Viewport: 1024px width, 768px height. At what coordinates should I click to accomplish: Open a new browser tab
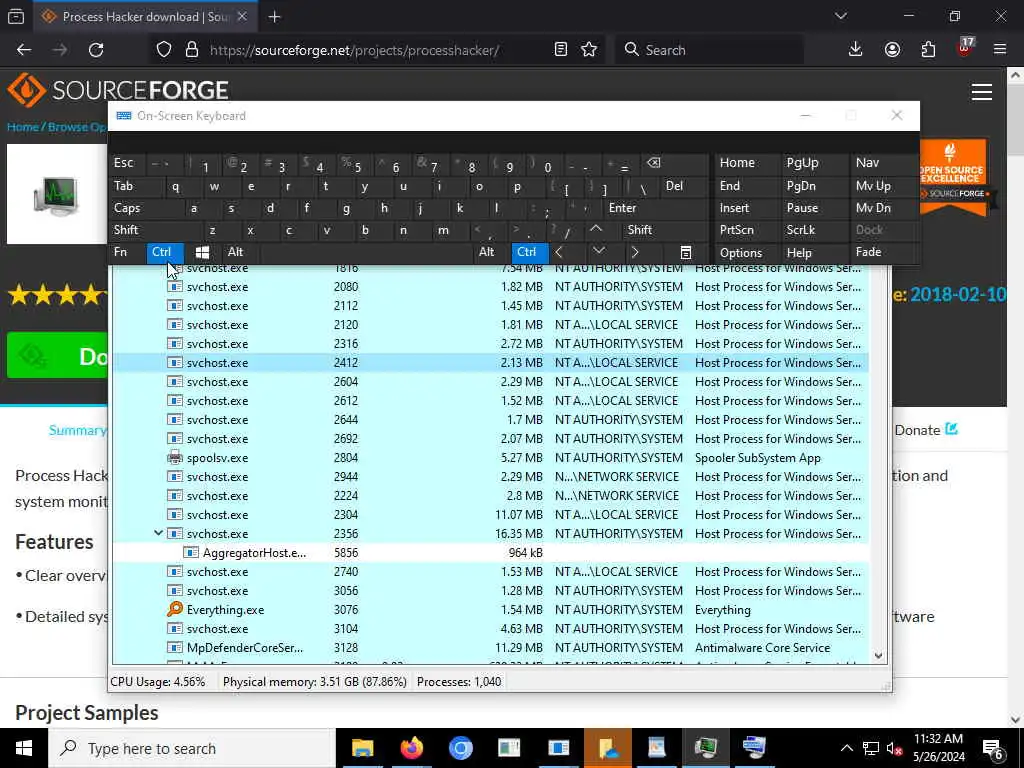274,17
